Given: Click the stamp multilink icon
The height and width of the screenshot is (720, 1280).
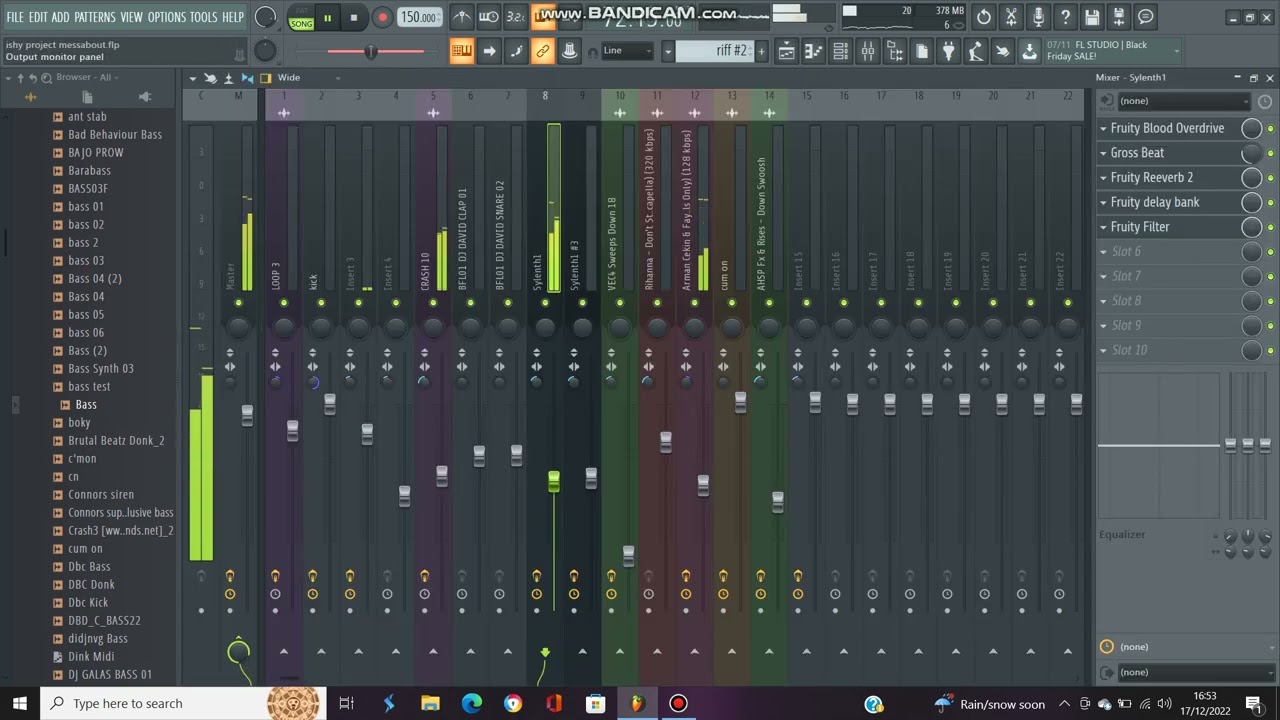Looking at the screenshot, I should tap(569, 51).
